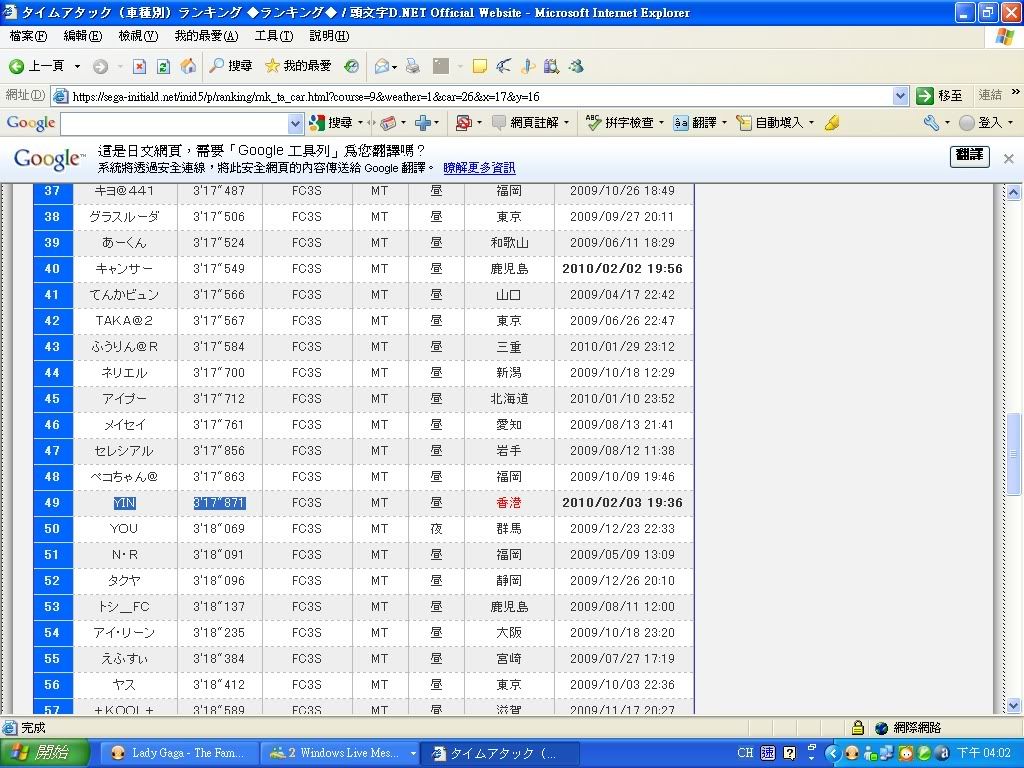Open the 檢視(V) menu

click(x=138, y=36)
